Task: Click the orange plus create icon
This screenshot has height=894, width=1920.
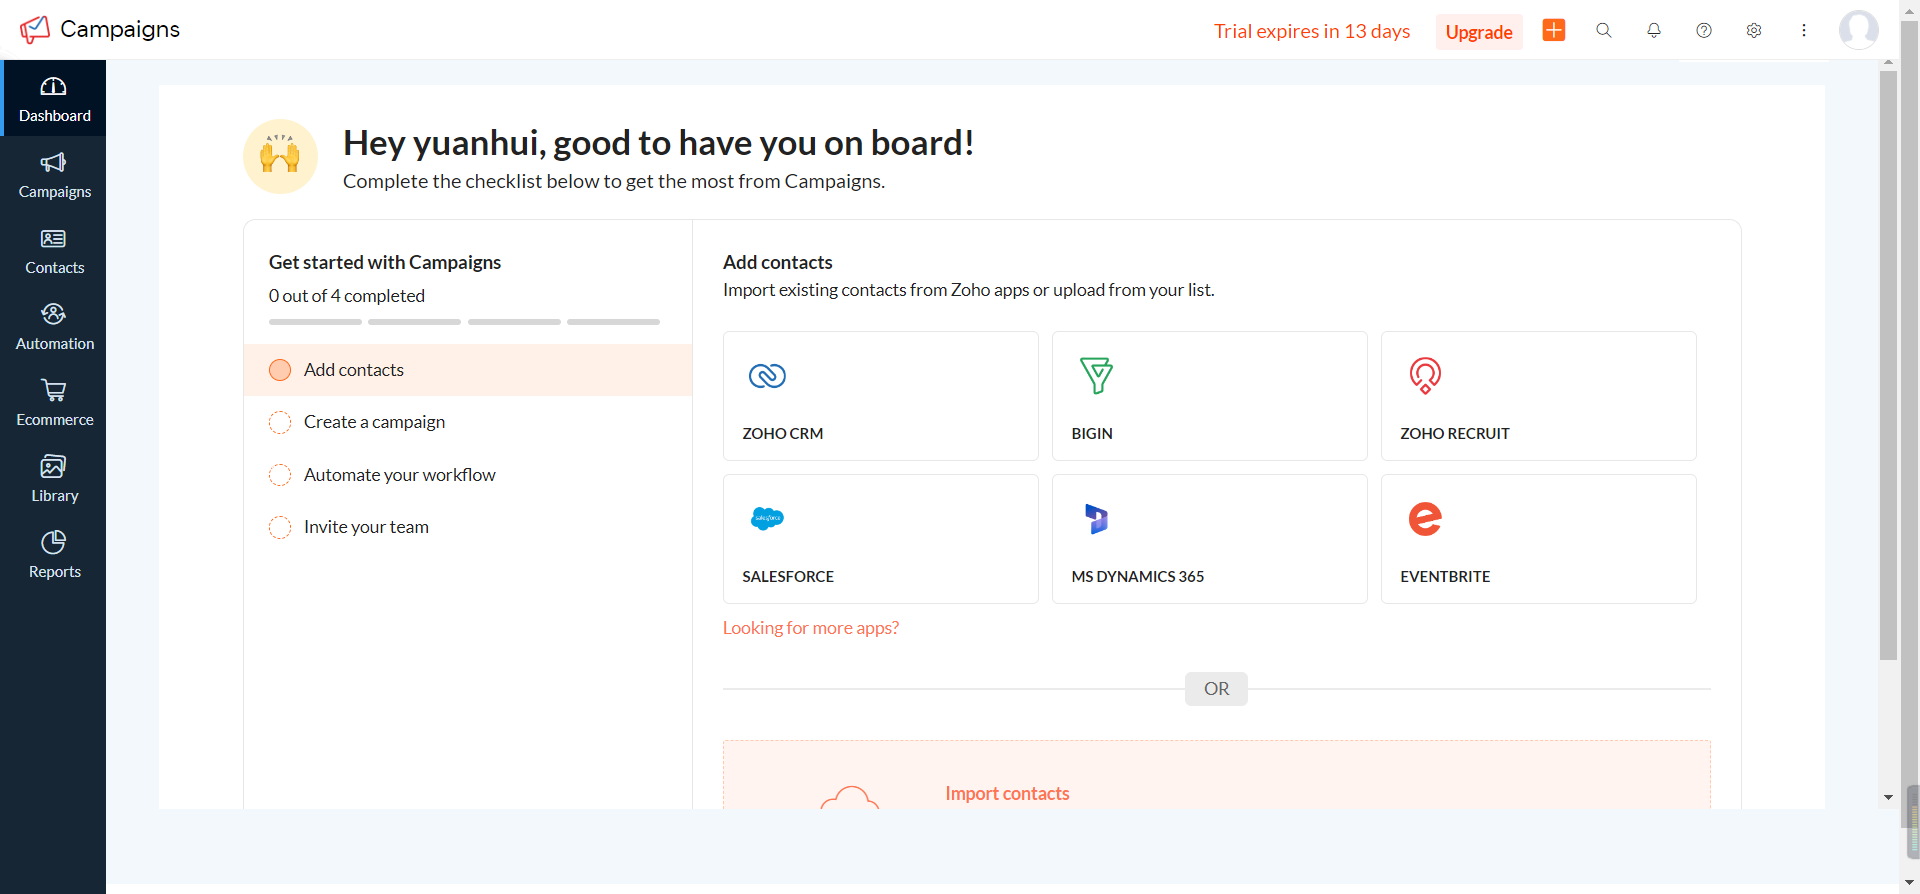Action: pyautogui.click(x=1553, y=30)
